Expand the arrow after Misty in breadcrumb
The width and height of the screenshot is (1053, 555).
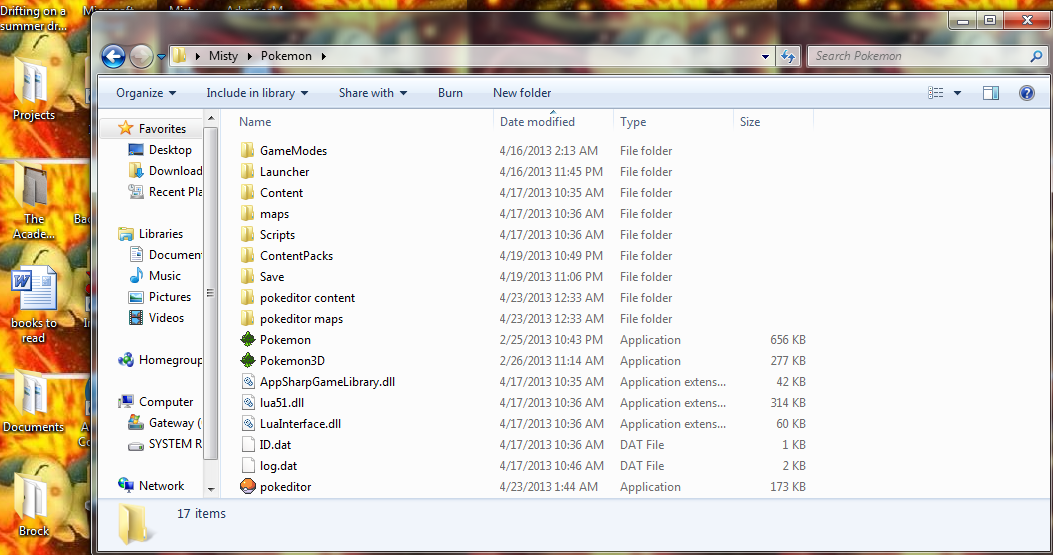(249, 56)
